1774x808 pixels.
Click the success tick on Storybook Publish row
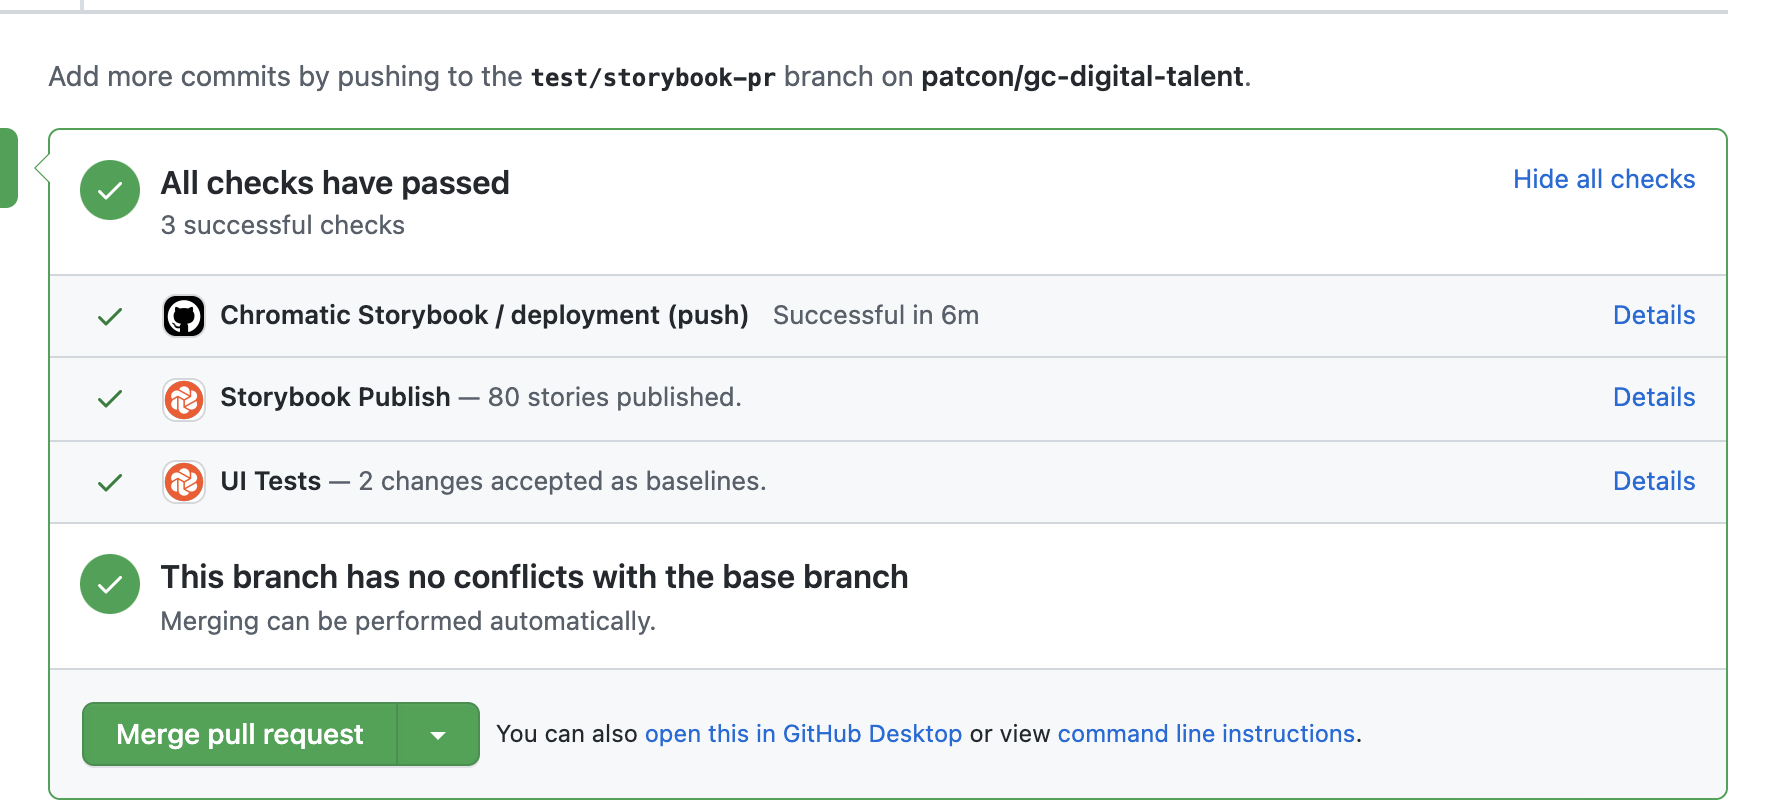tap(110, 399)
